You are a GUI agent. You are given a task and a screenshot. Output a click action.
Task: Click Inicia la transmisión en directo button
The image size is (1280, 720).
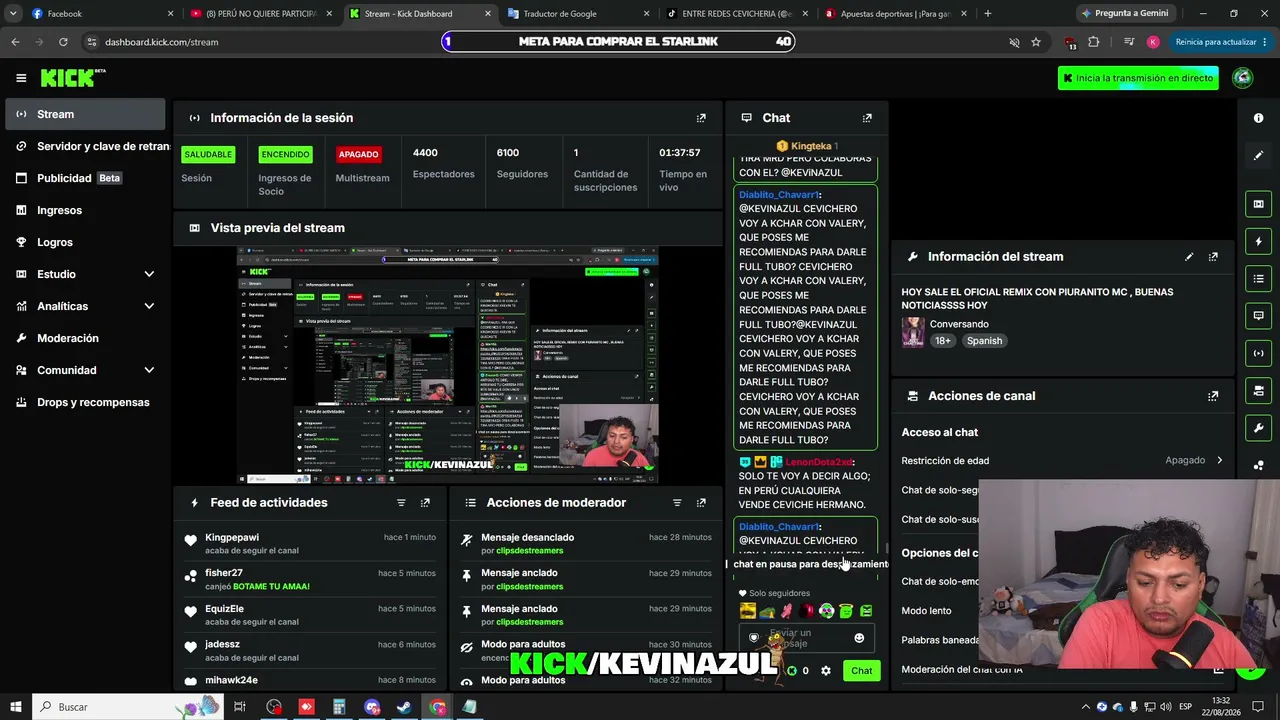point(1138,78)
